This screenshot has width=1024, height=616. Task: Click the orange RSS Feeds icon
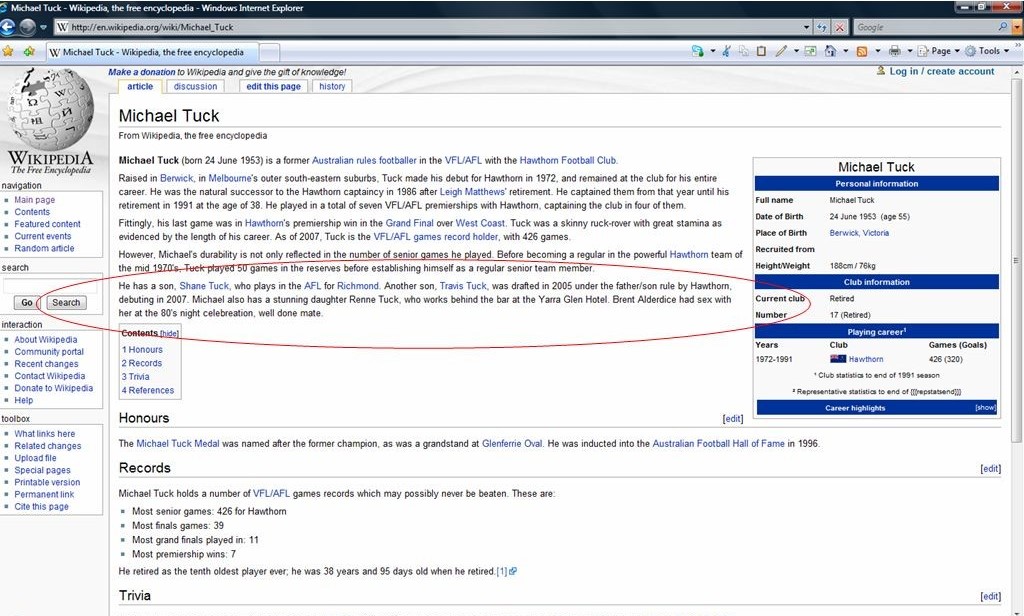[x=862, y=51]
